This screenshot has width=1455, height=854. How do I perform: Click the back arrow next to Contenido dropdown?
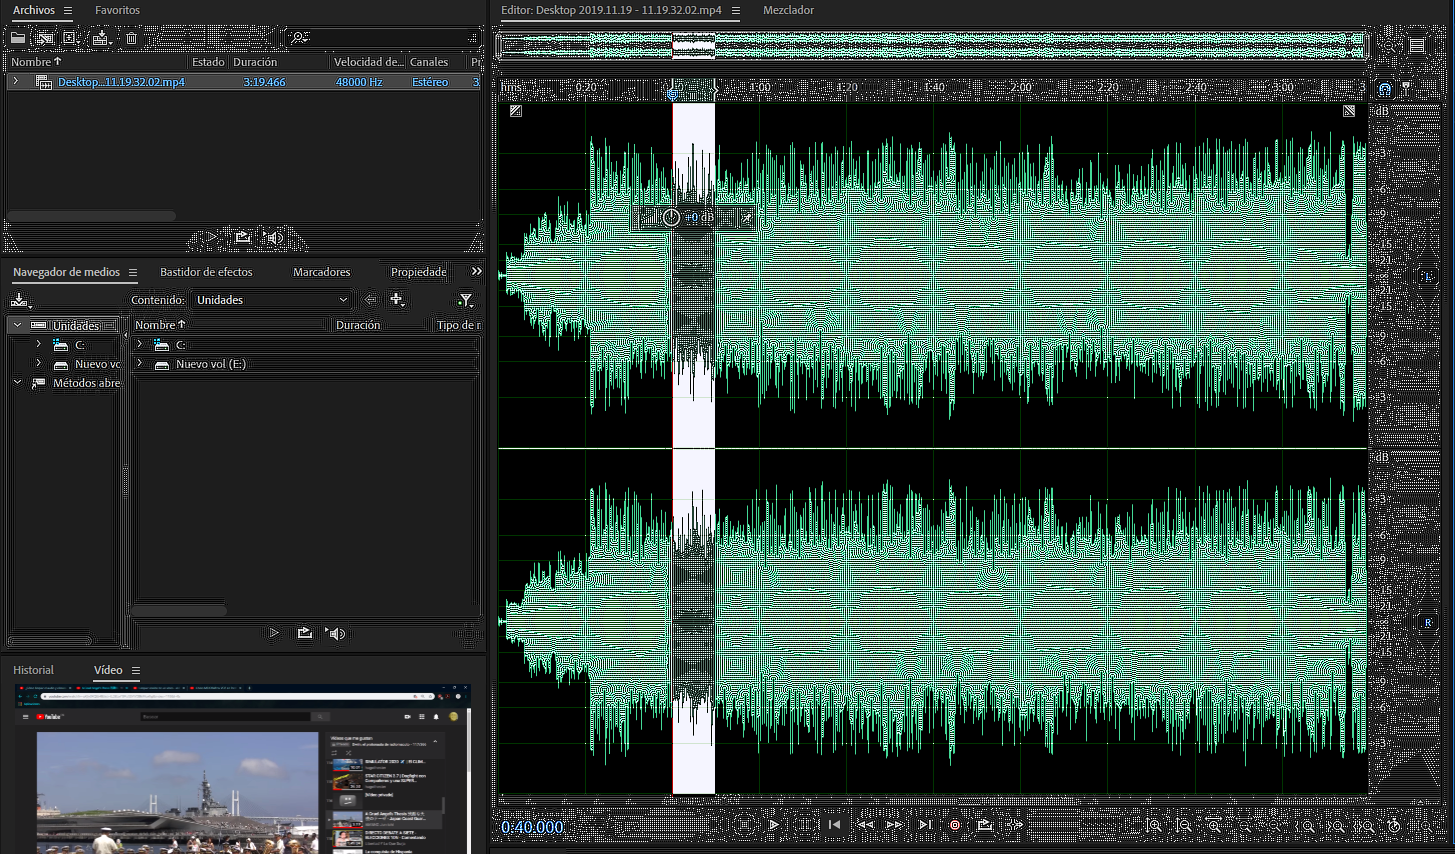(x=371, y=300)
